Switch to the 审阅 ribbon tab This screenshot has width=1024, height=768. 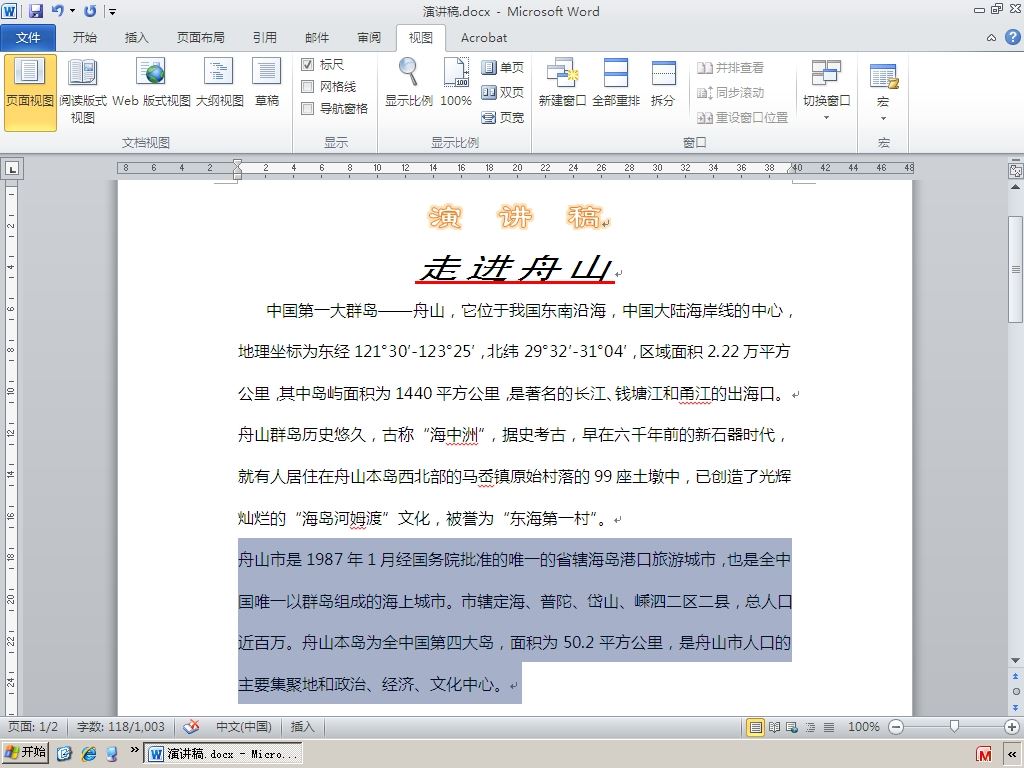(369, 38)
